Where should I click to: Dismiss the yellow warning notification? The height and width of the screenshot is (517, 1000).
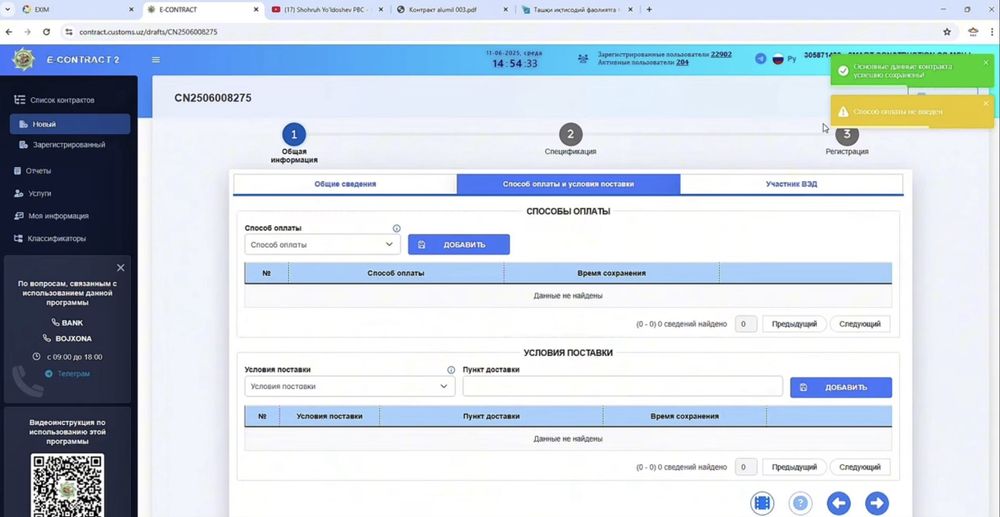[985, 103]
